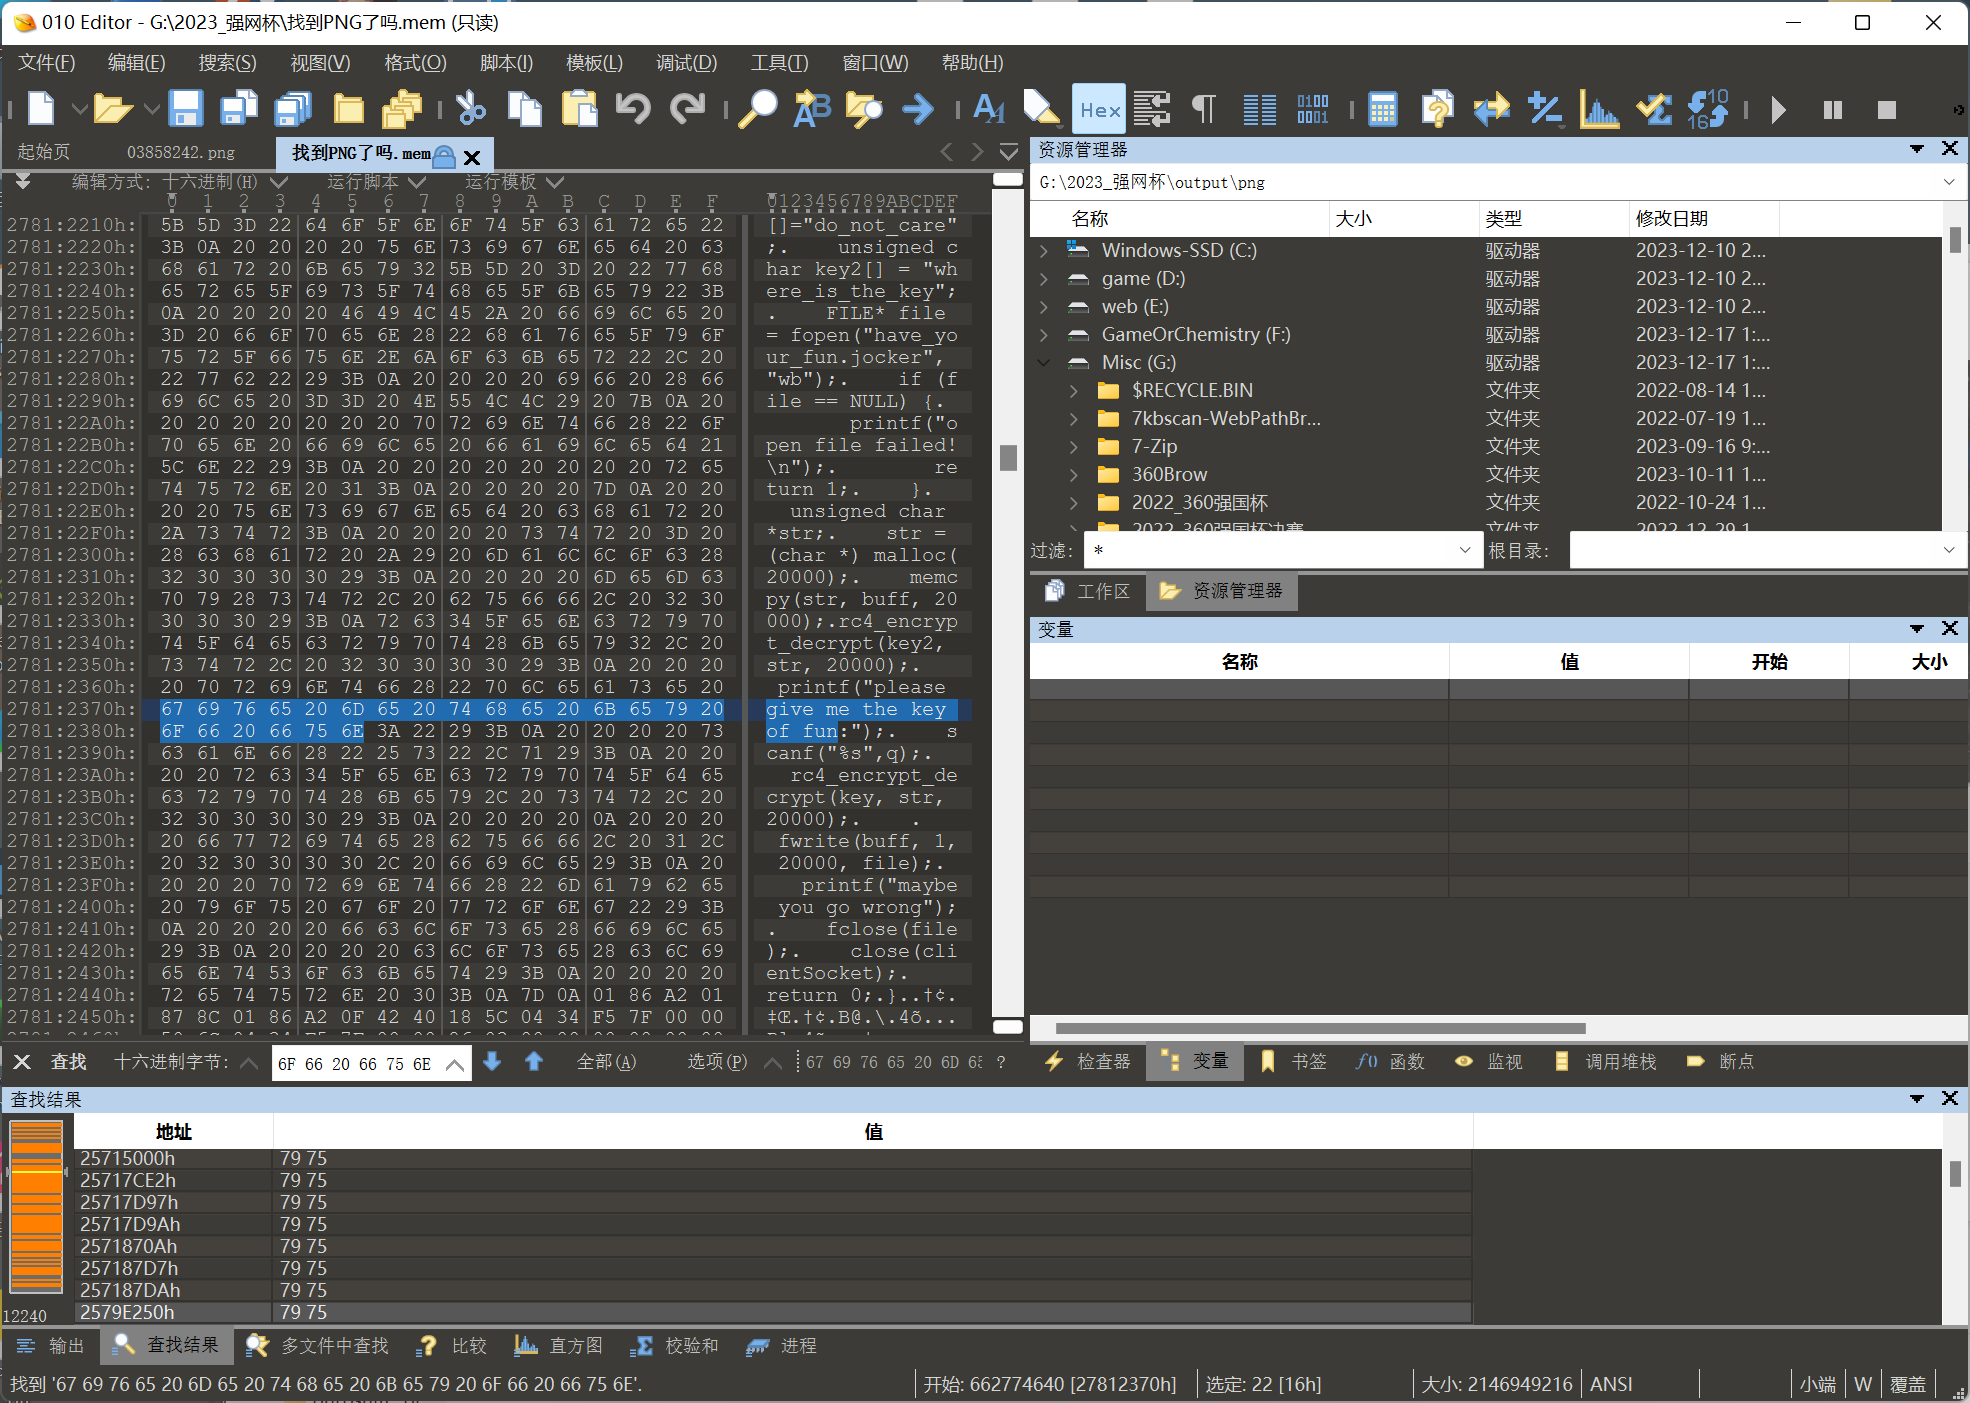The height and width of the screenshot is (1403, 1970).
Task: Open Find with the magnifying glass icon
Action: click(758, 108)
